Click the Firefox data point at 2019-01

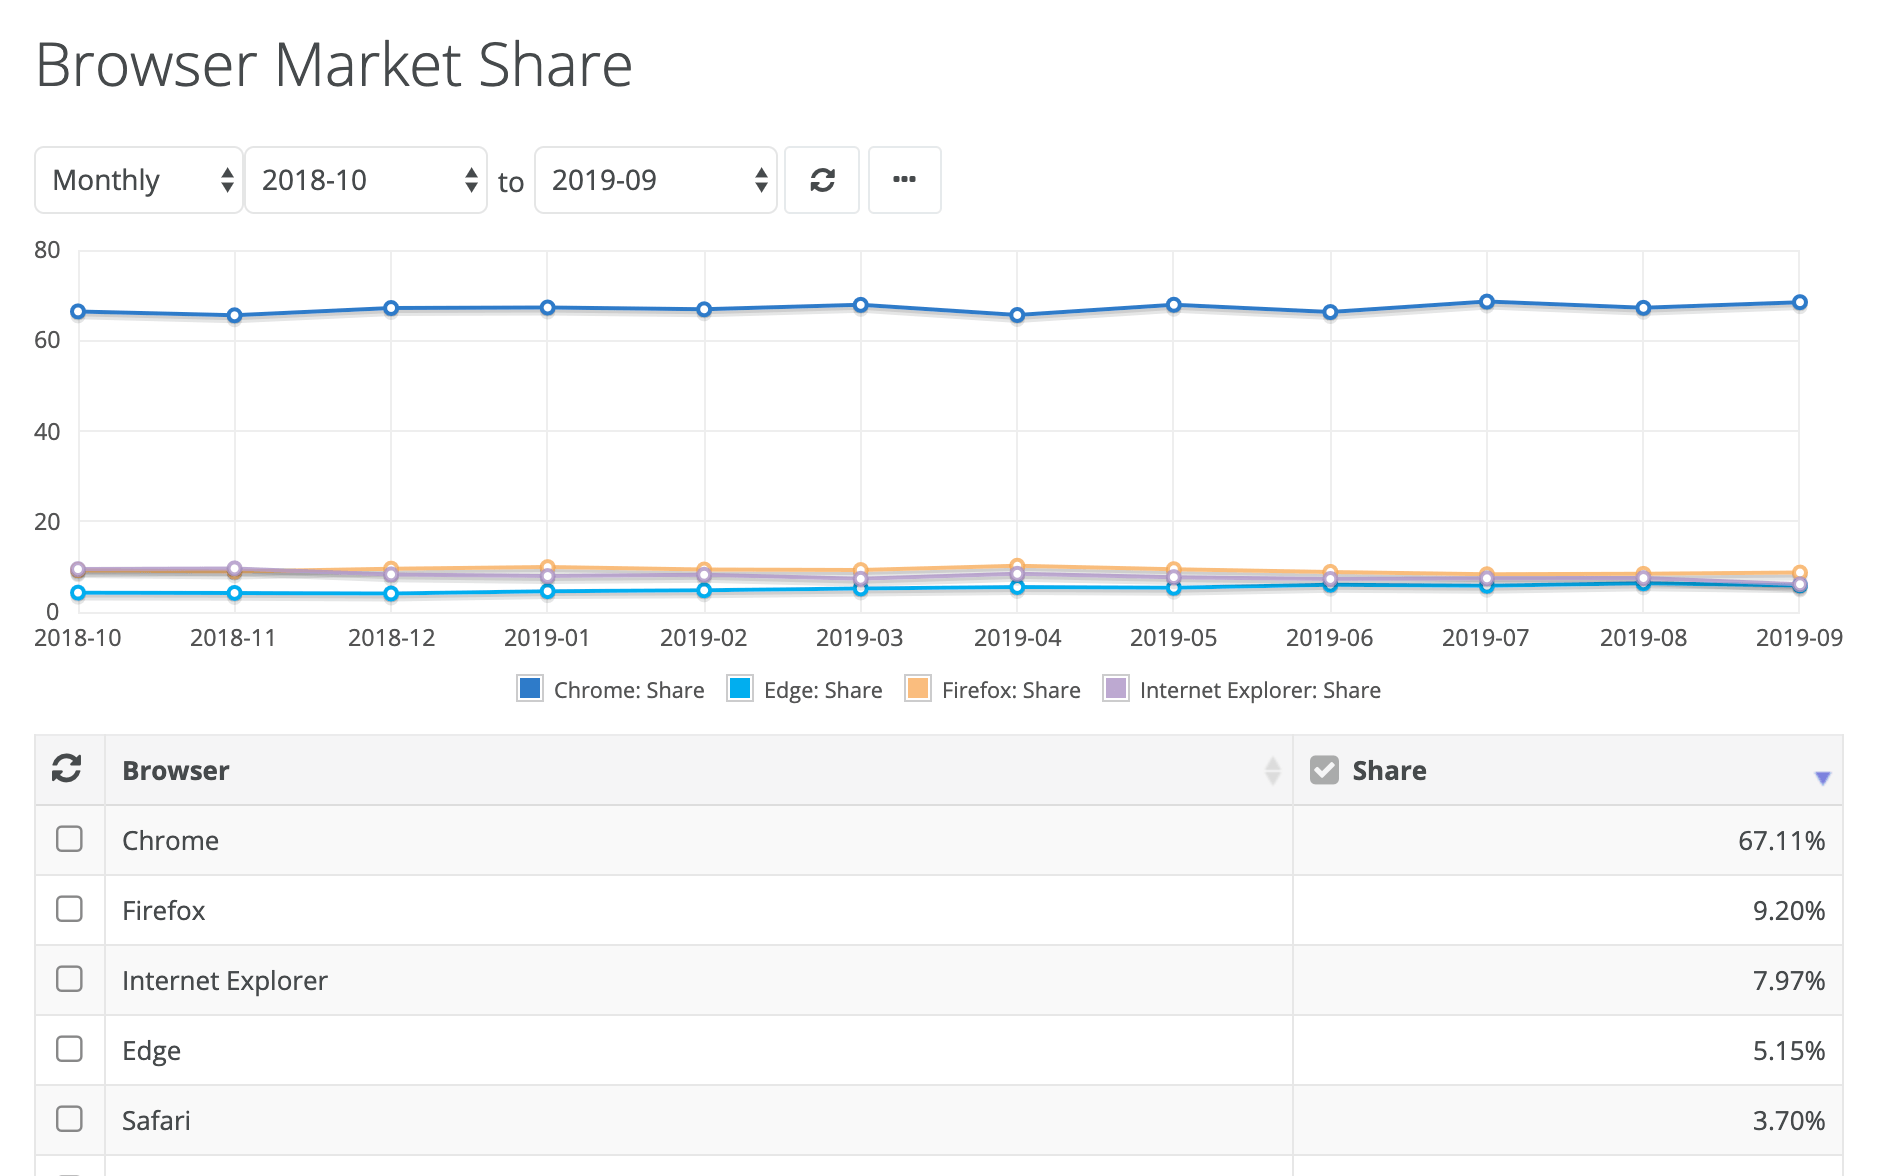click(x=548, y=567)
